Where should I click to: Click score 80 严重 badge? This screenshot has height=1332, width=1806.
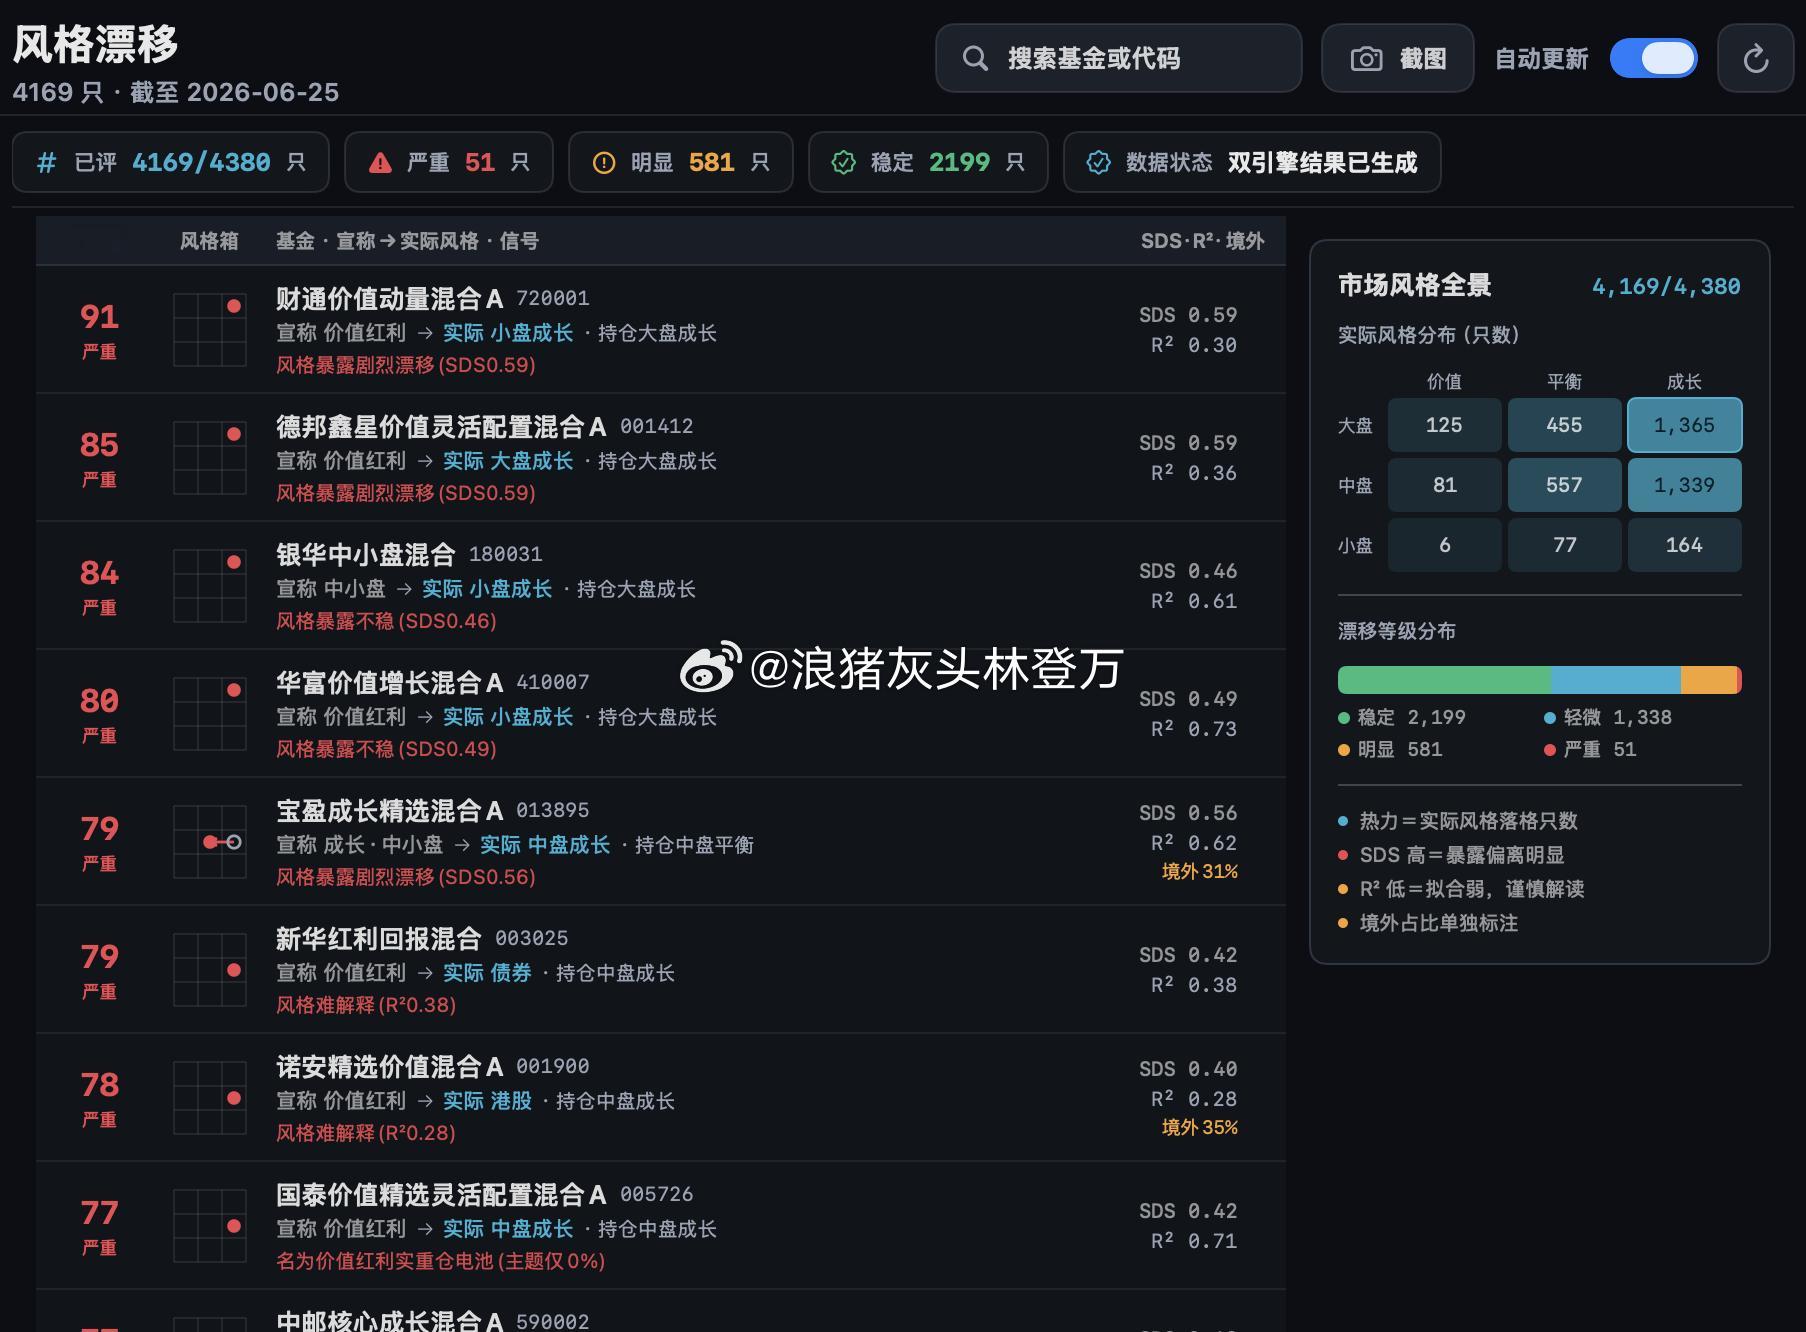pyautogui.click(x=99, y=714)
